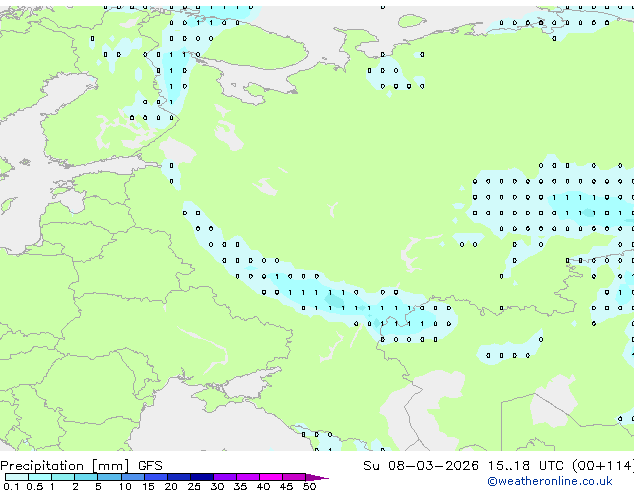Pick the palest 0.1–0.5 mm legend swatch
The width and height of the screenshot is (634, 490).
17,477
